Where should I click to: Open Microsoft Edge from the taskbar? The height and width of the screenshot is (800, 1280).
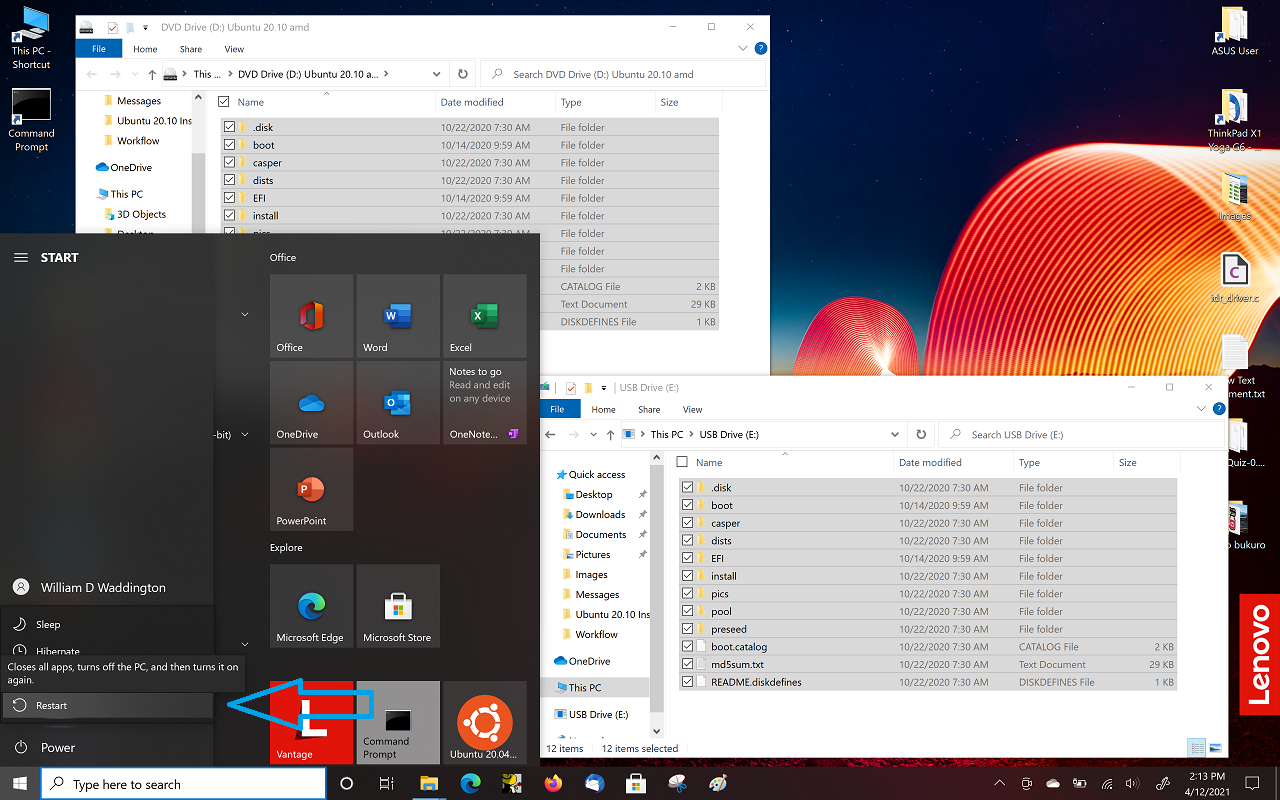471,783
